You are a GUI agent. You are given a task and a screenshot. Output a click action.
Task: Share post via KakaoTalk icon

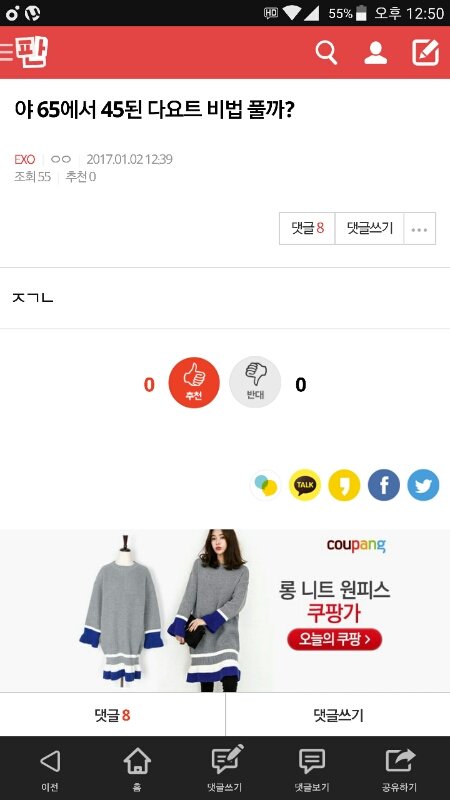pyautogui.click(x=305, y=485)
